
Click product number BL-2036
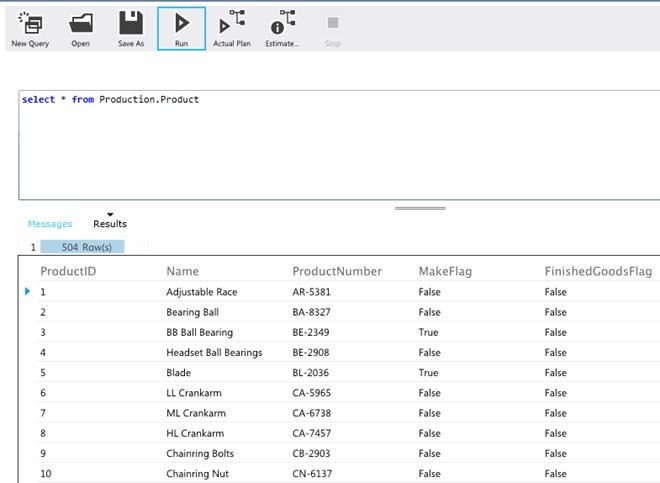[x=311, y=373]
